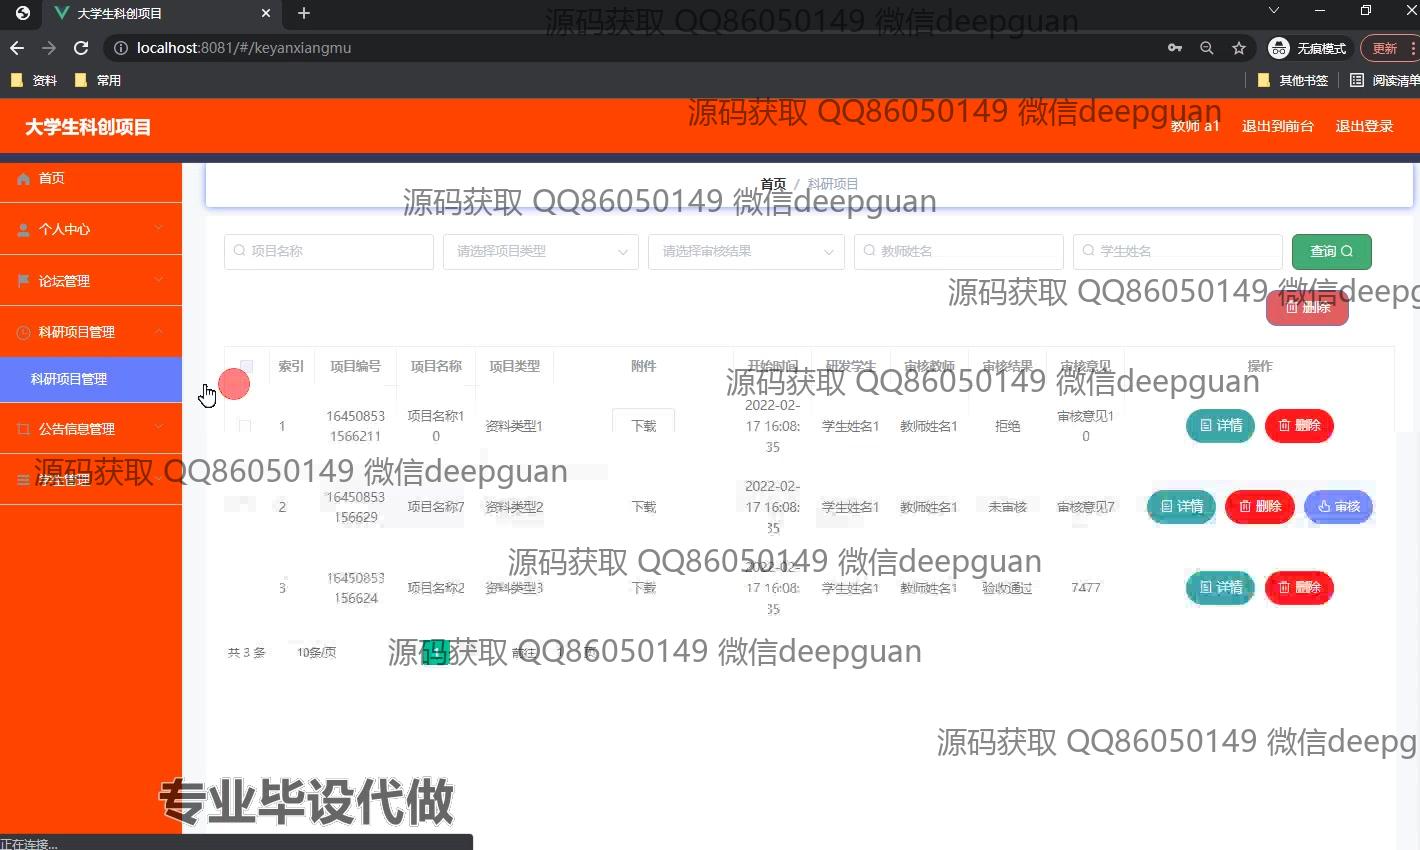Screen dimensions: 1420x850
Task: Expand the 个人中心 sidebar menu
Action: click(x=90, y=229)
